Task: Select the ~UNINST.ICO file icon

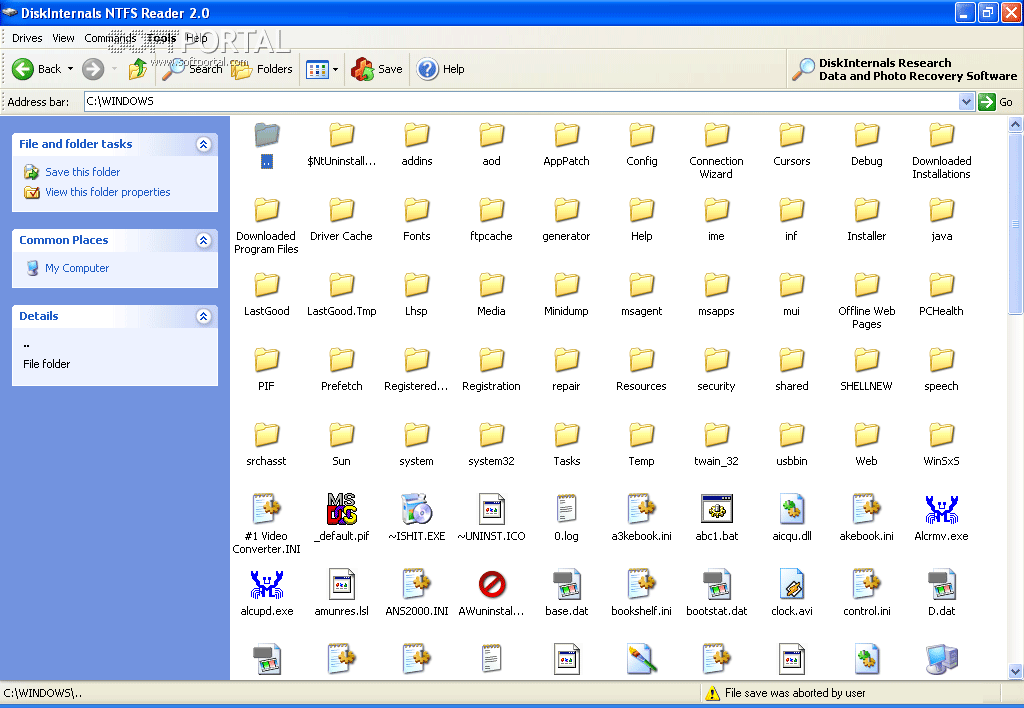Action: click(491, 509)
